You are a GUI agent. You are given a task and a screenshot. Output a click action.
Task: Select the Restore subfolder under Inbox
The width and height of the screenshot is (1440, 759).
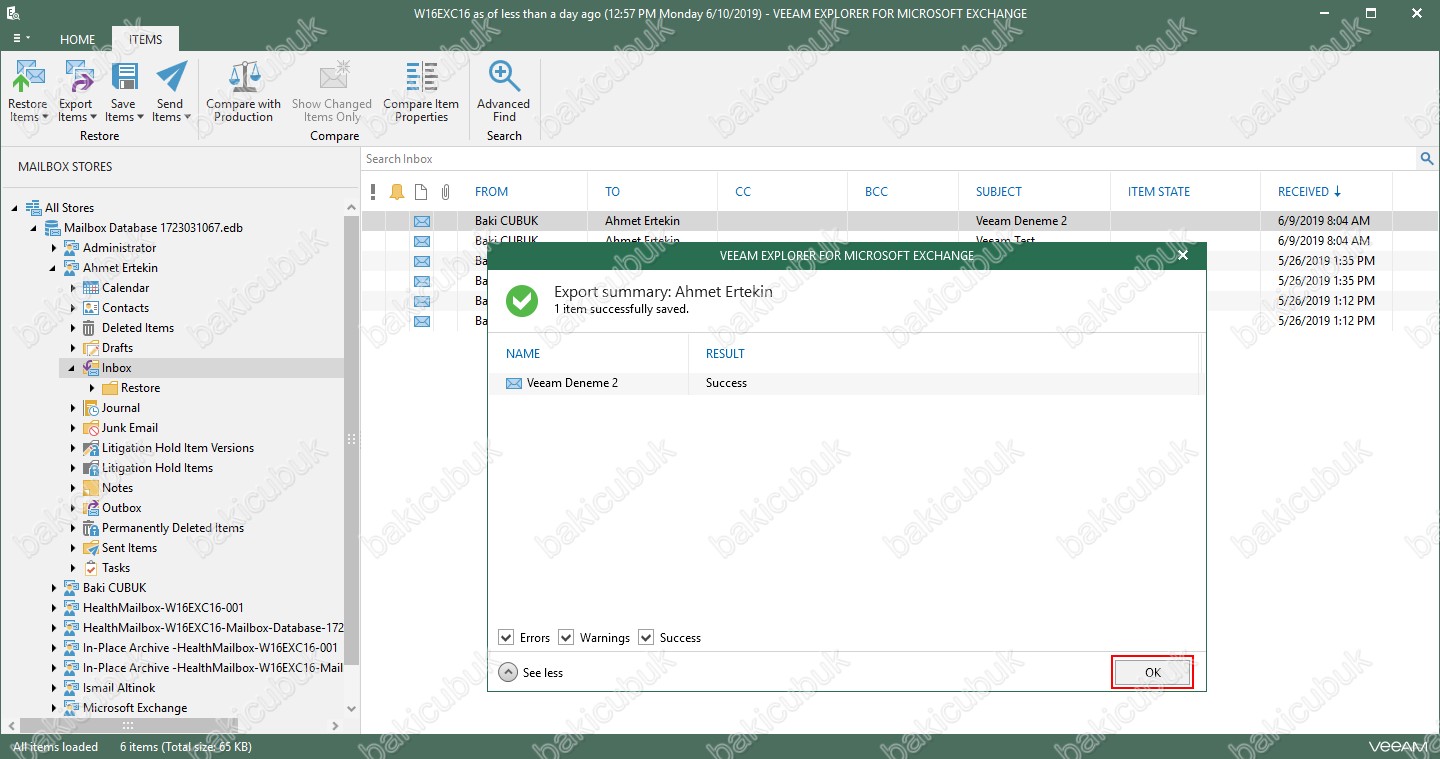140,388
